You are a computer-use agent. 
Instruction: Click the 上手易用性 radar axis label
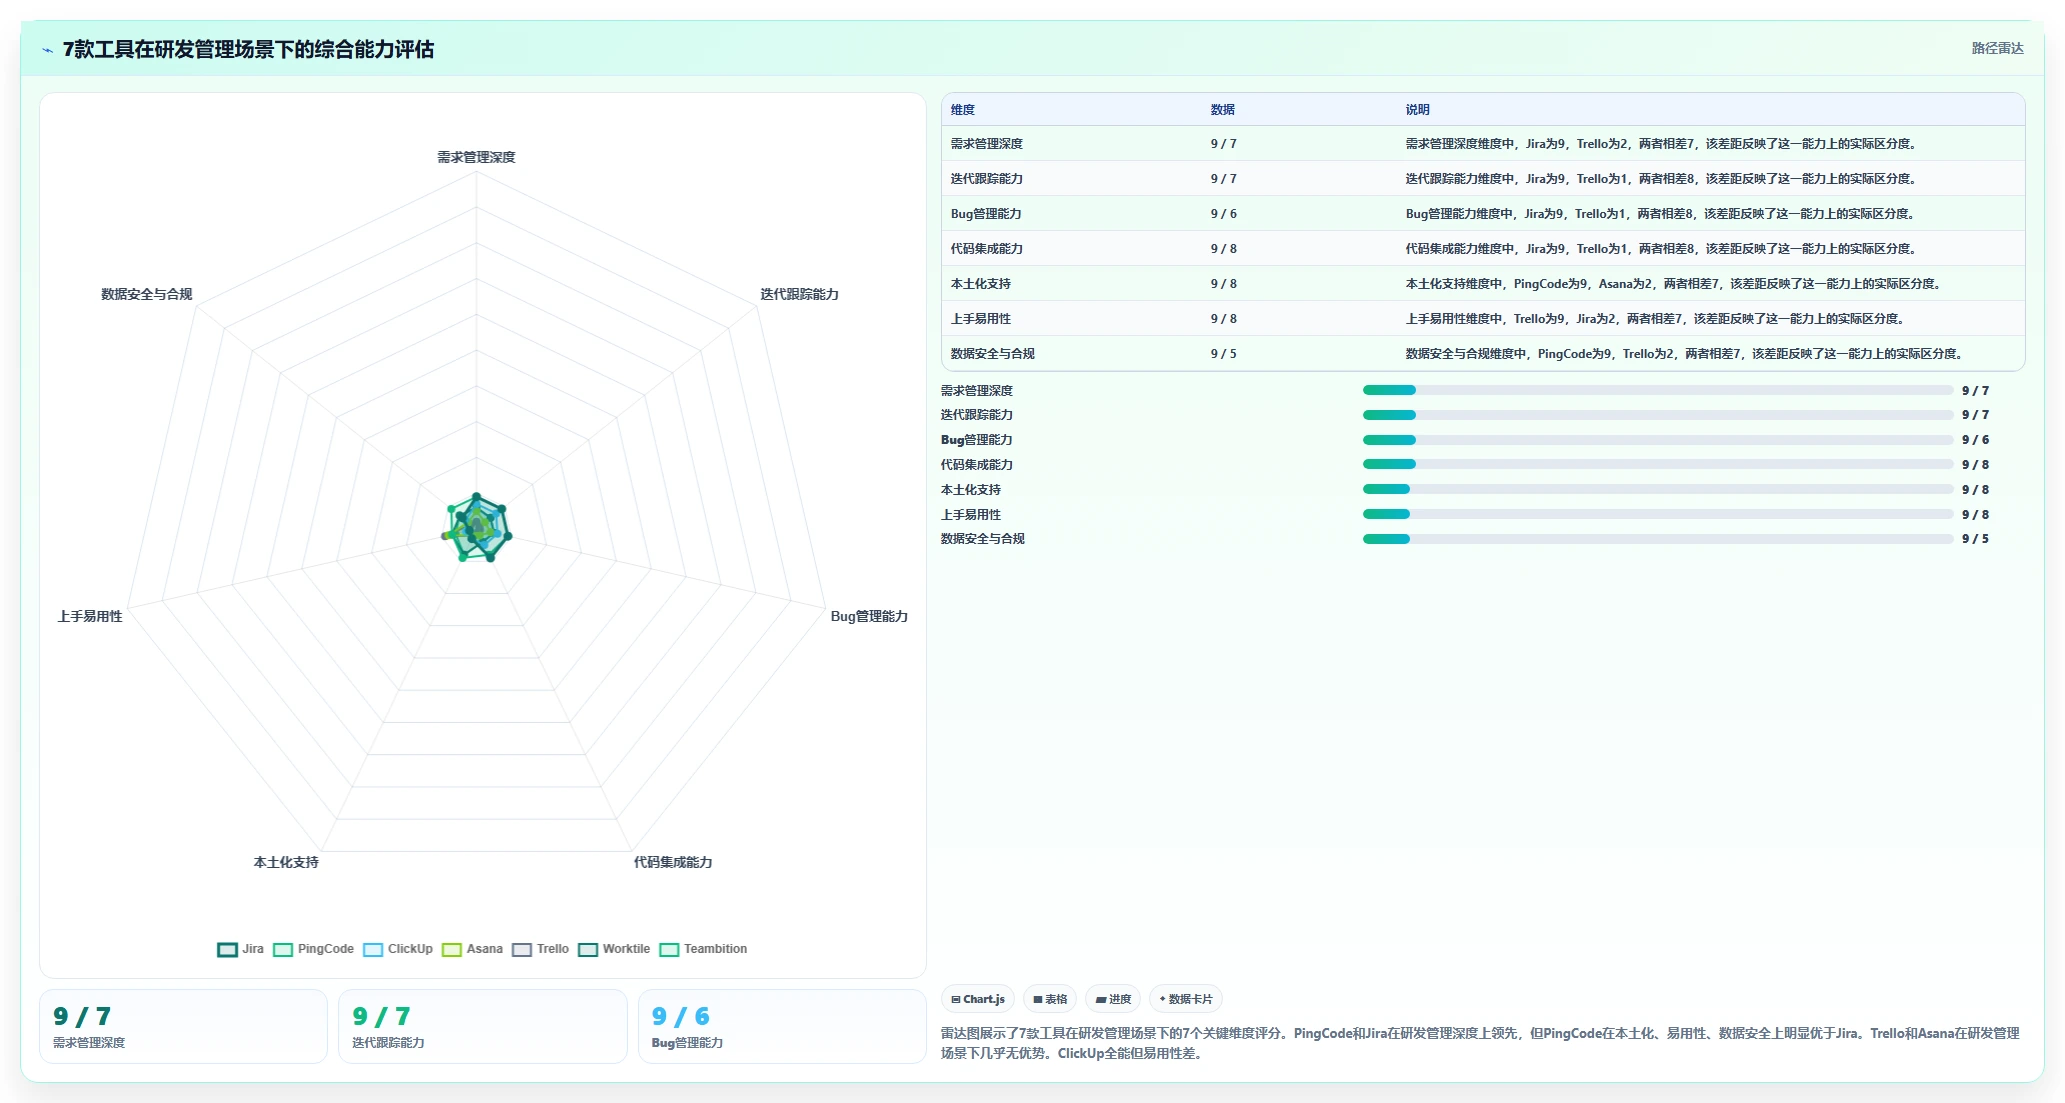click(90, 616)
